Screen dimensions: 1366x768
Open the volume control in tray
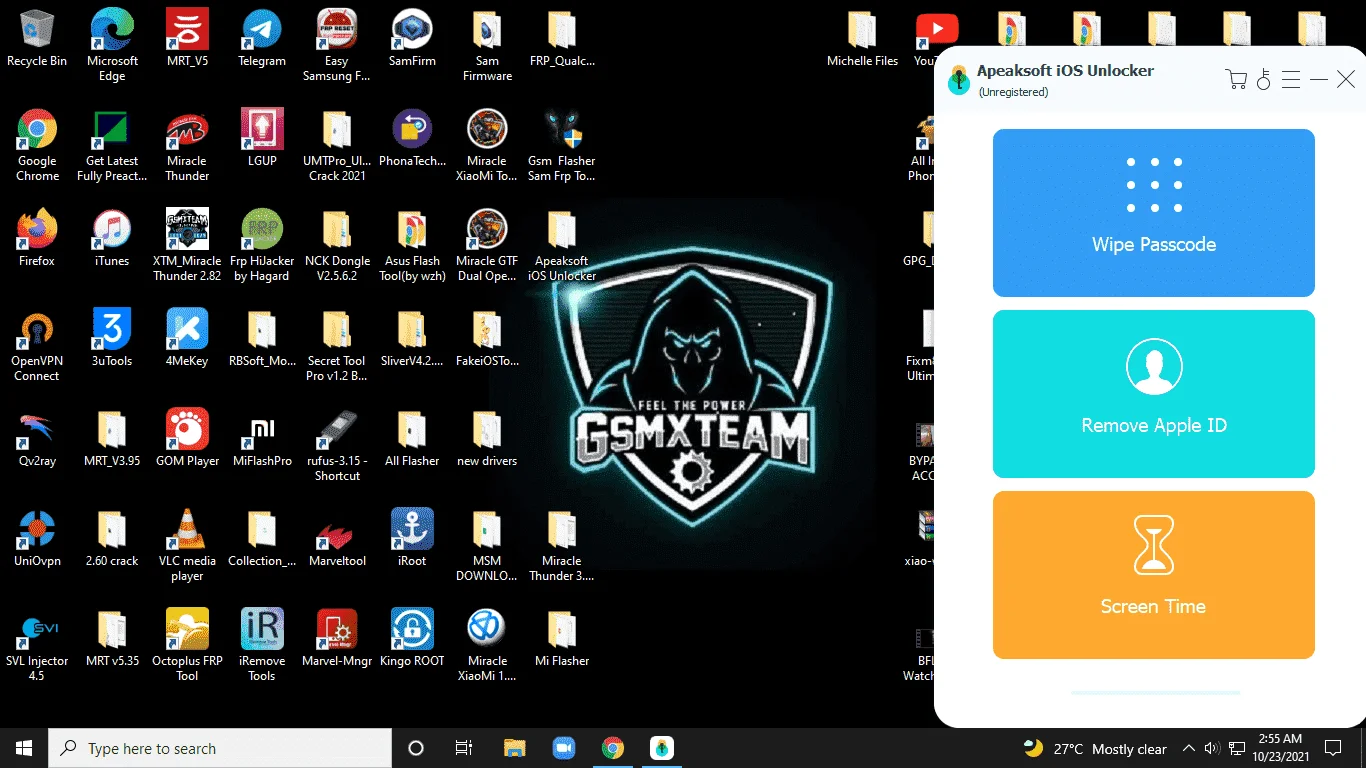coord(1212,748)
